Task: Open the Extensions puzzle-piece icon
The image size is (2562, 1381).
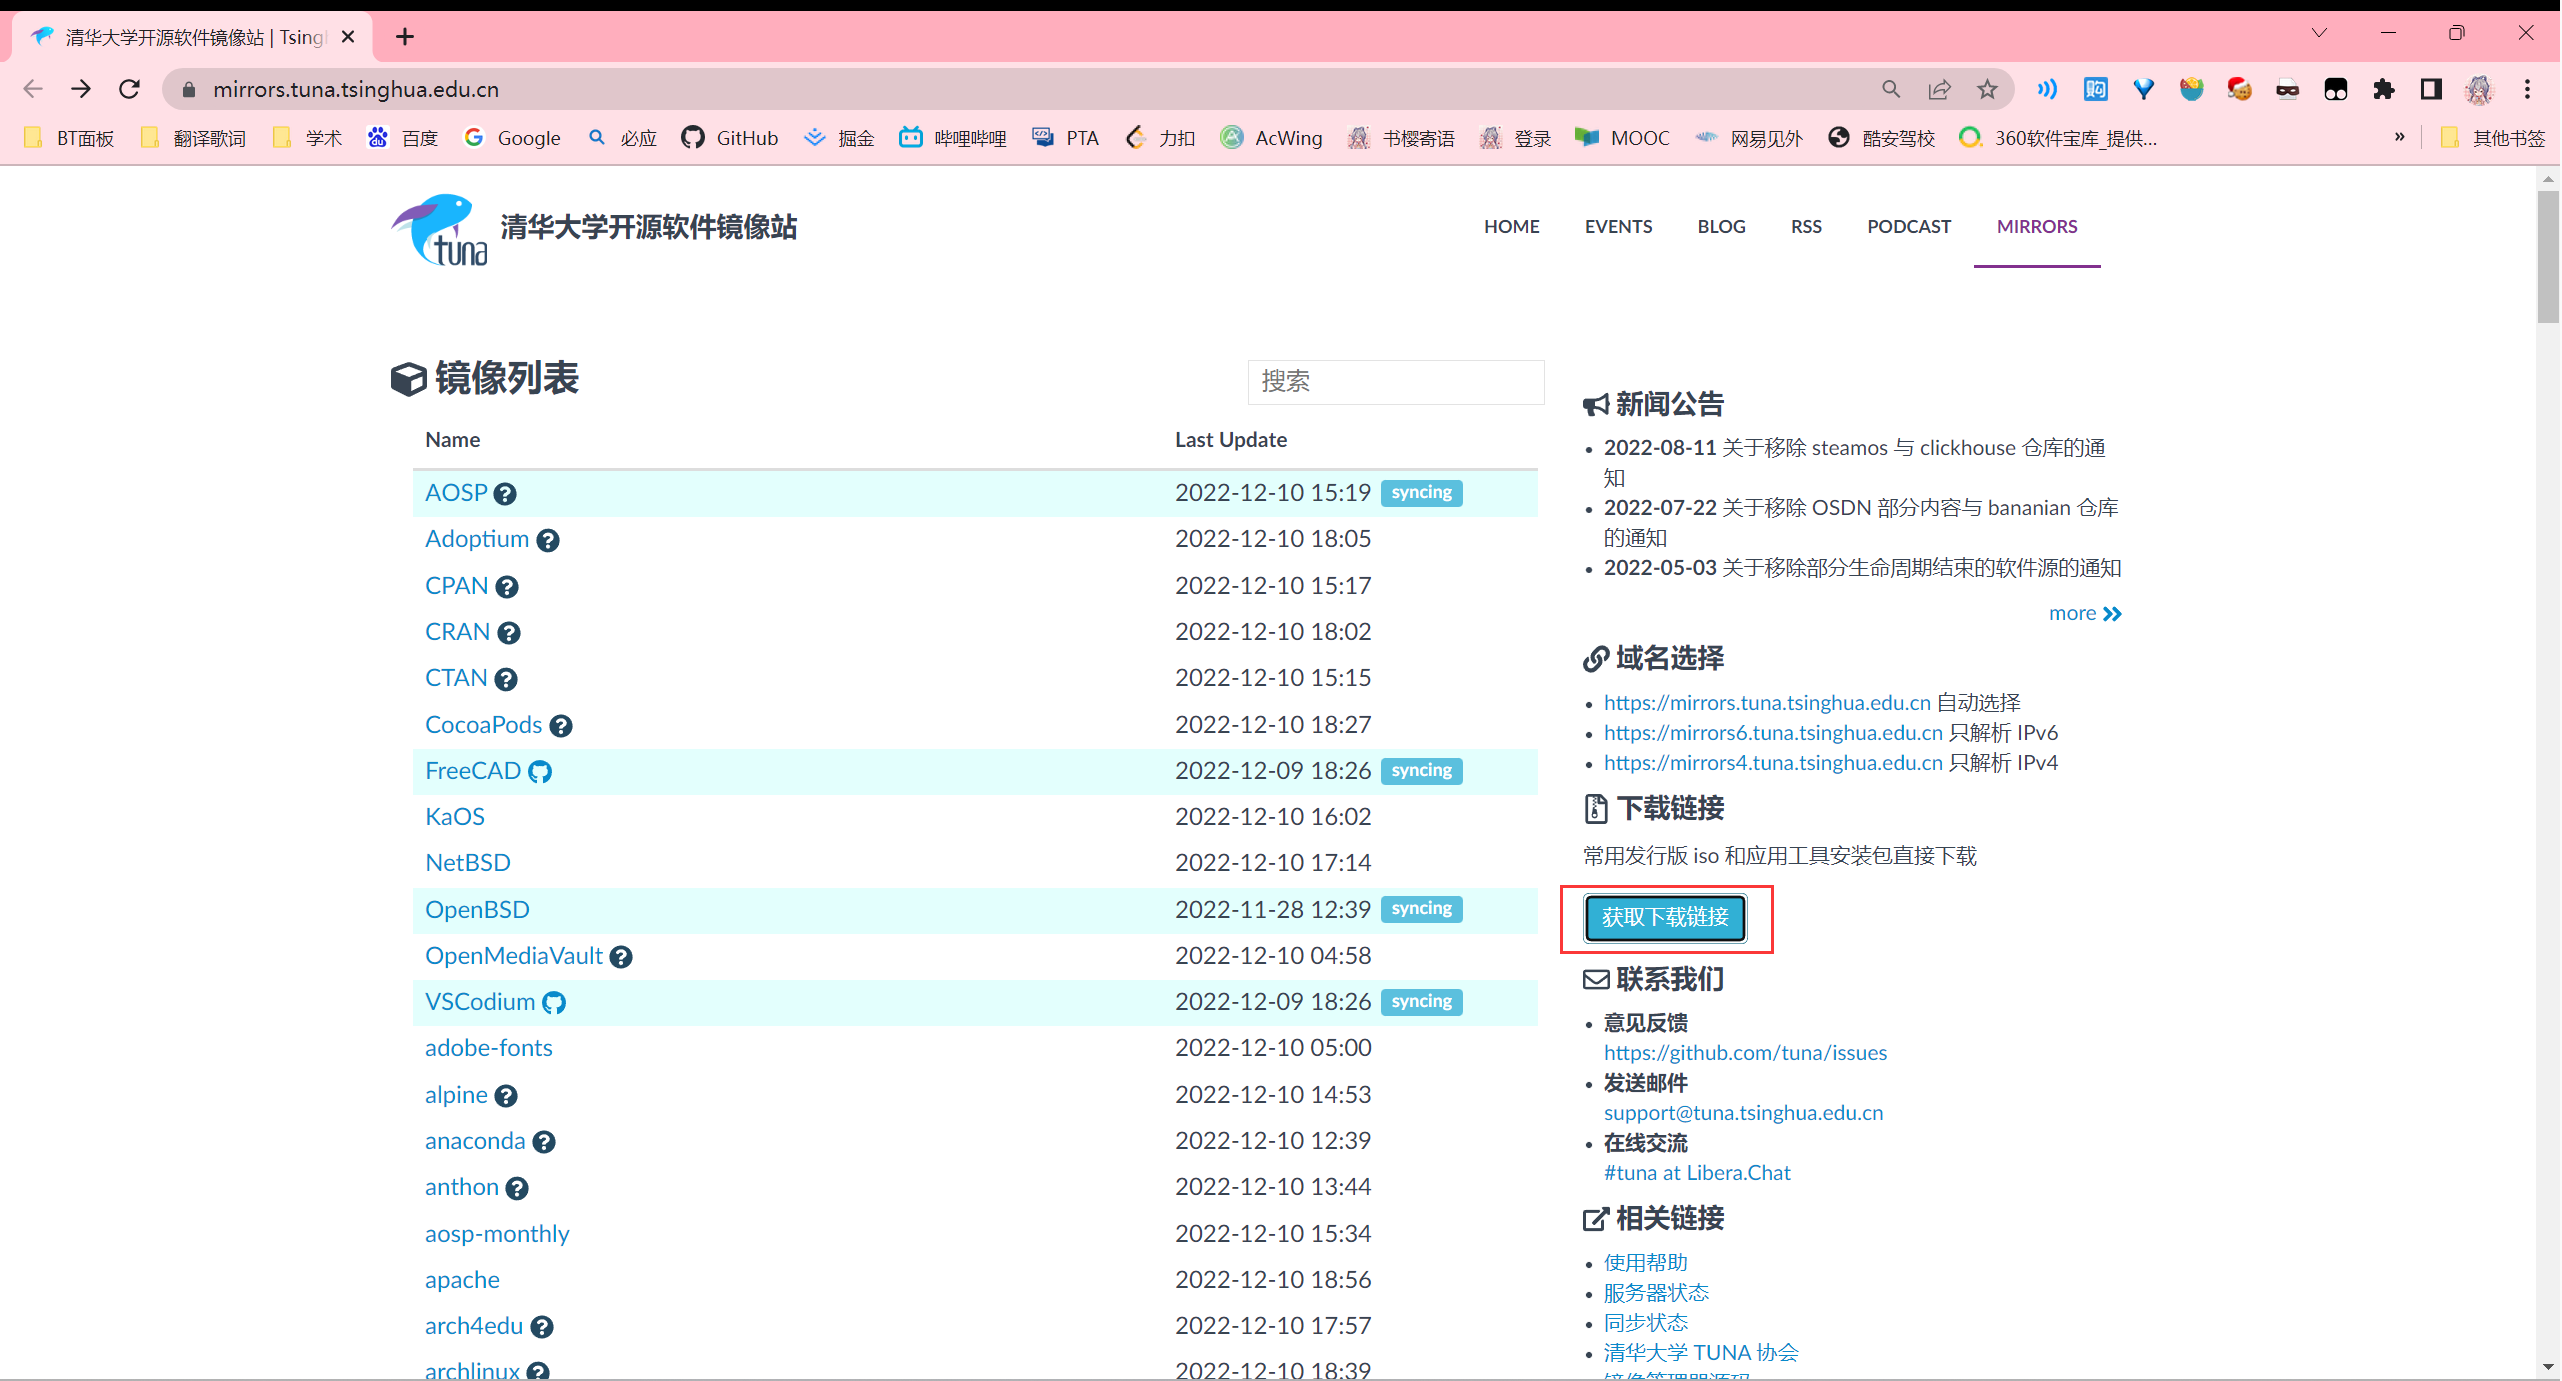Action: tap(2384, 89)
